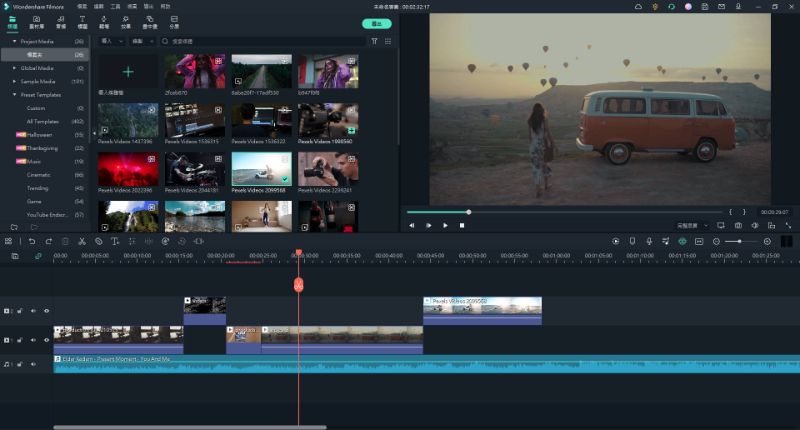Toggle the lock on the audio track
Viewport: 800px width, 430px height.
click(x=20, y=364)
